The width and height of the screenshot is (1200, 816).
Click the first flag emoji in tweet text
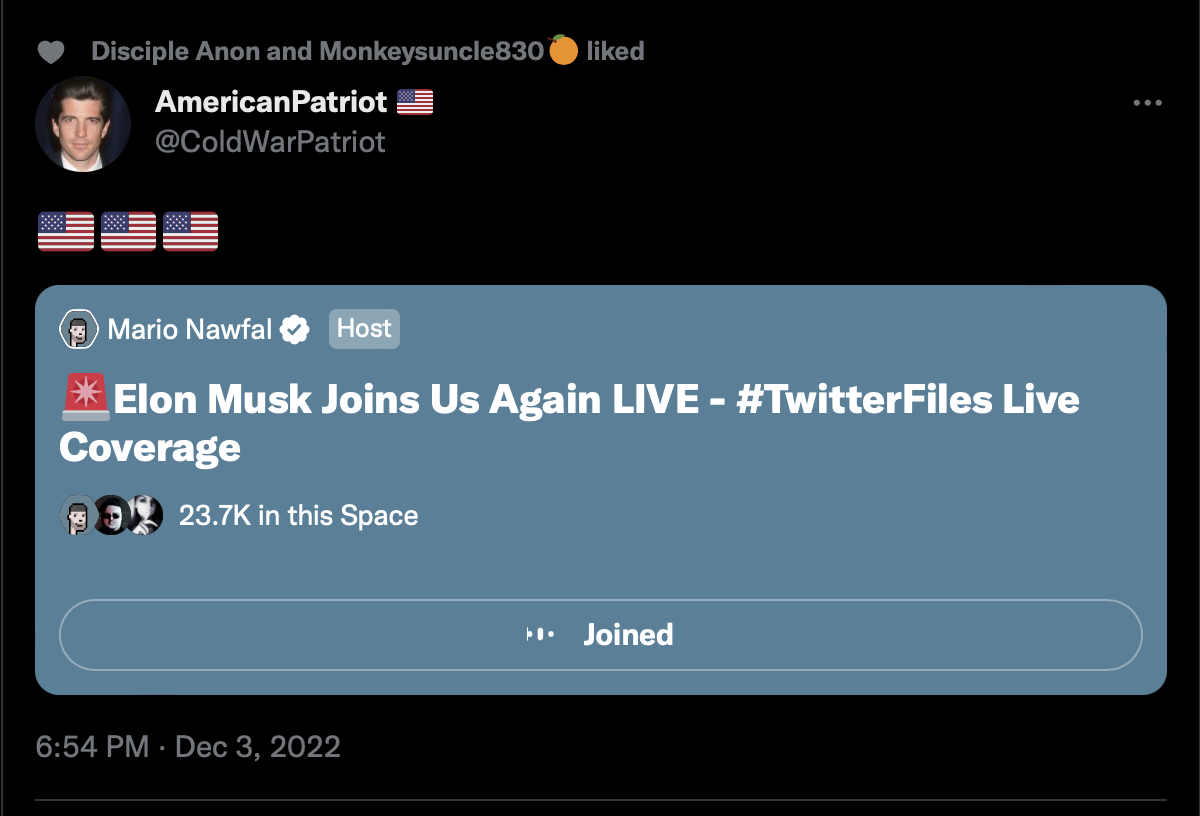point(66,231)
